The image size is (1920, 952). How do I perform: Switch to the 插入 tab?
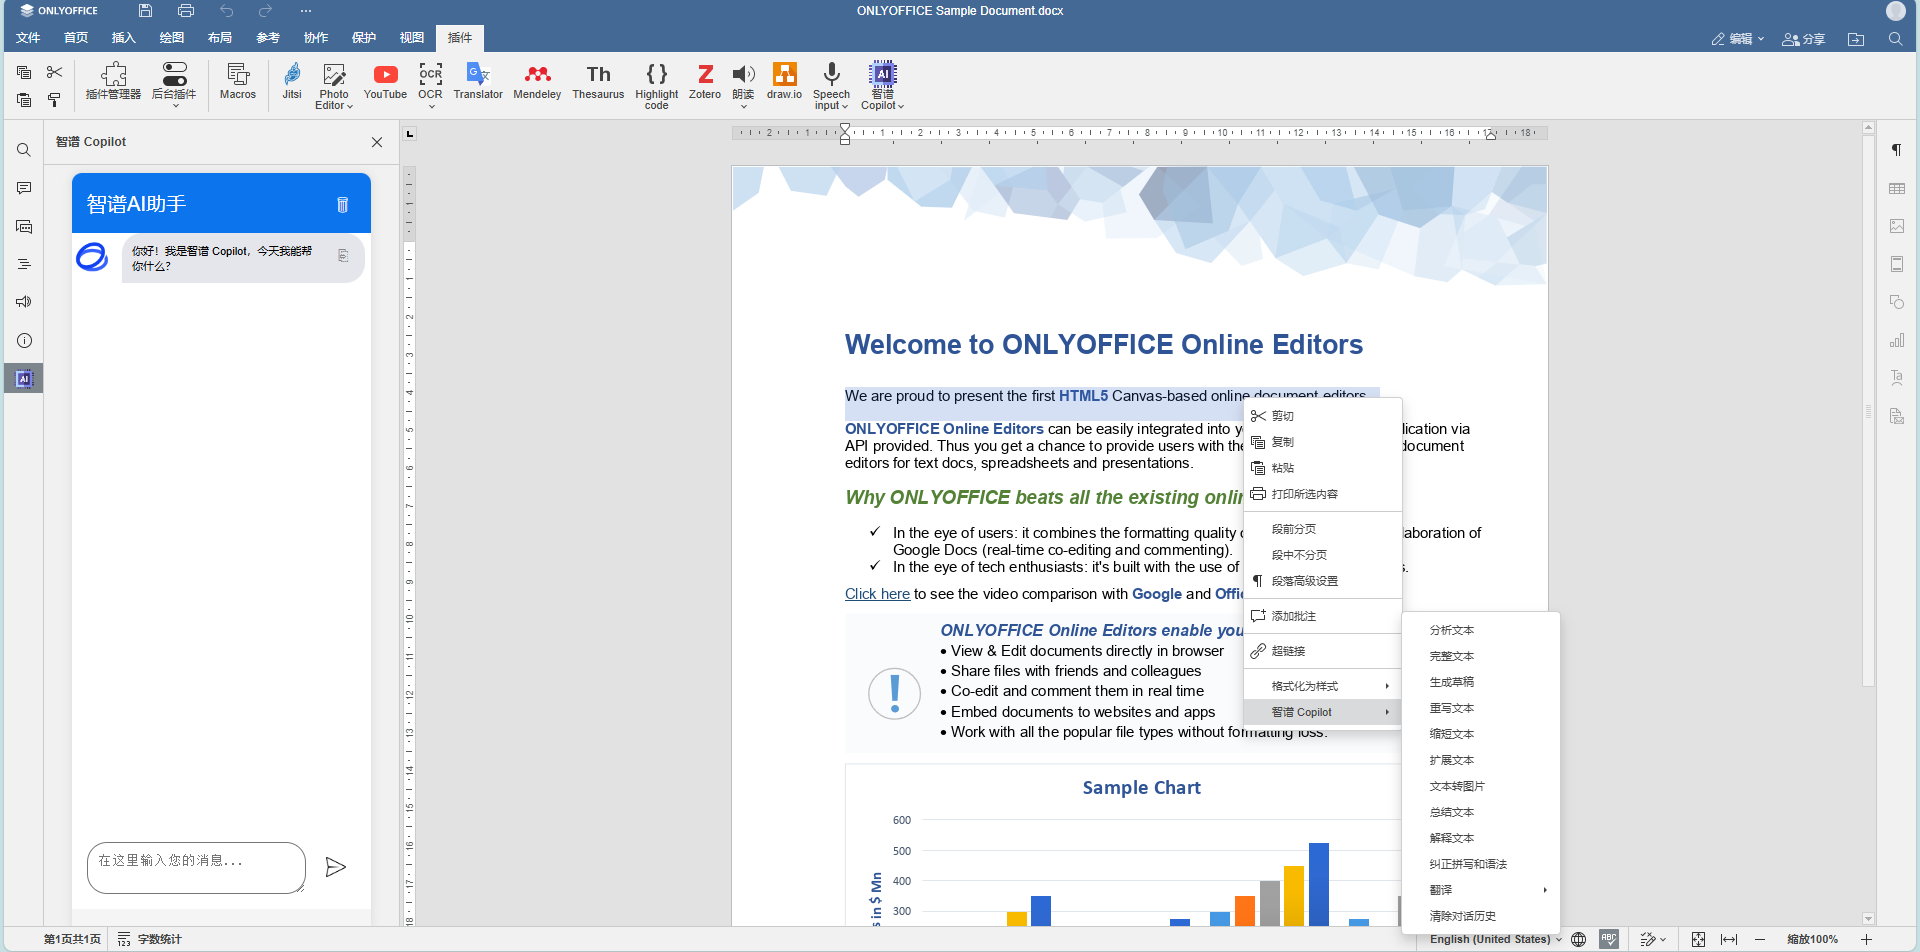[123, 38]
